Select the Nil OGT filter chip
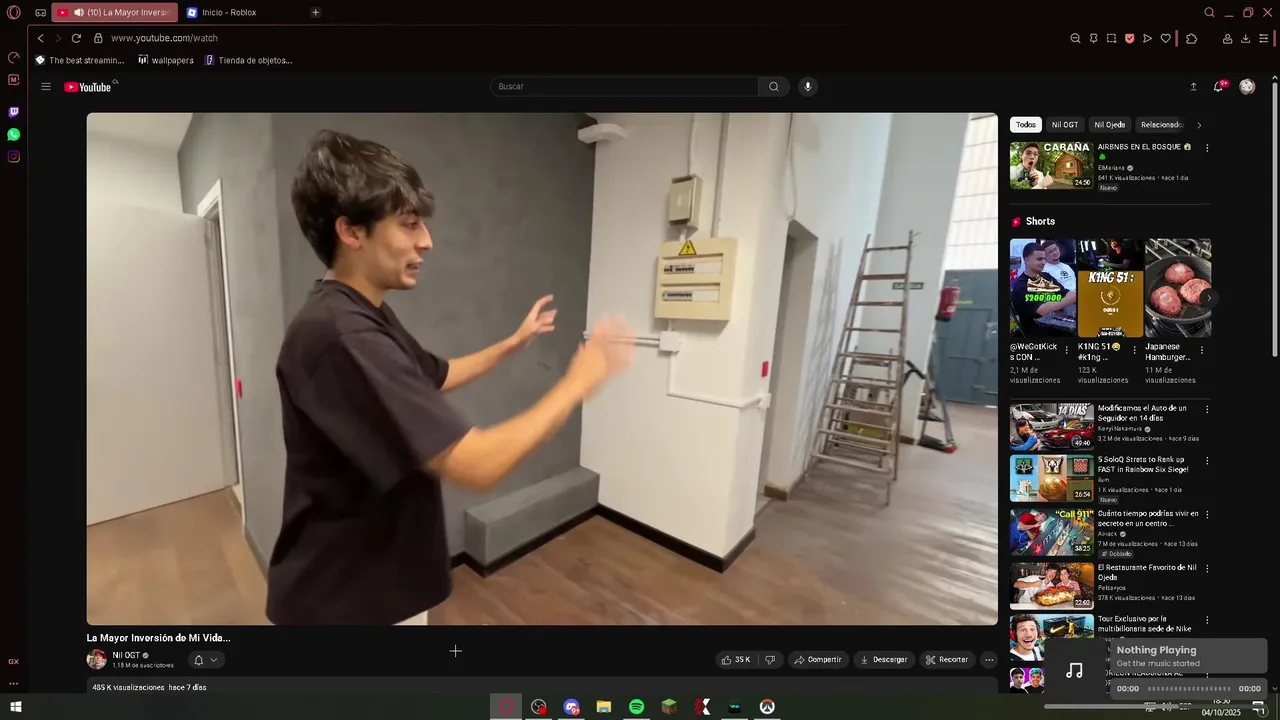Image resolution: width=1280 pixels, height=720 pixels. click(x=1065, y=125)
